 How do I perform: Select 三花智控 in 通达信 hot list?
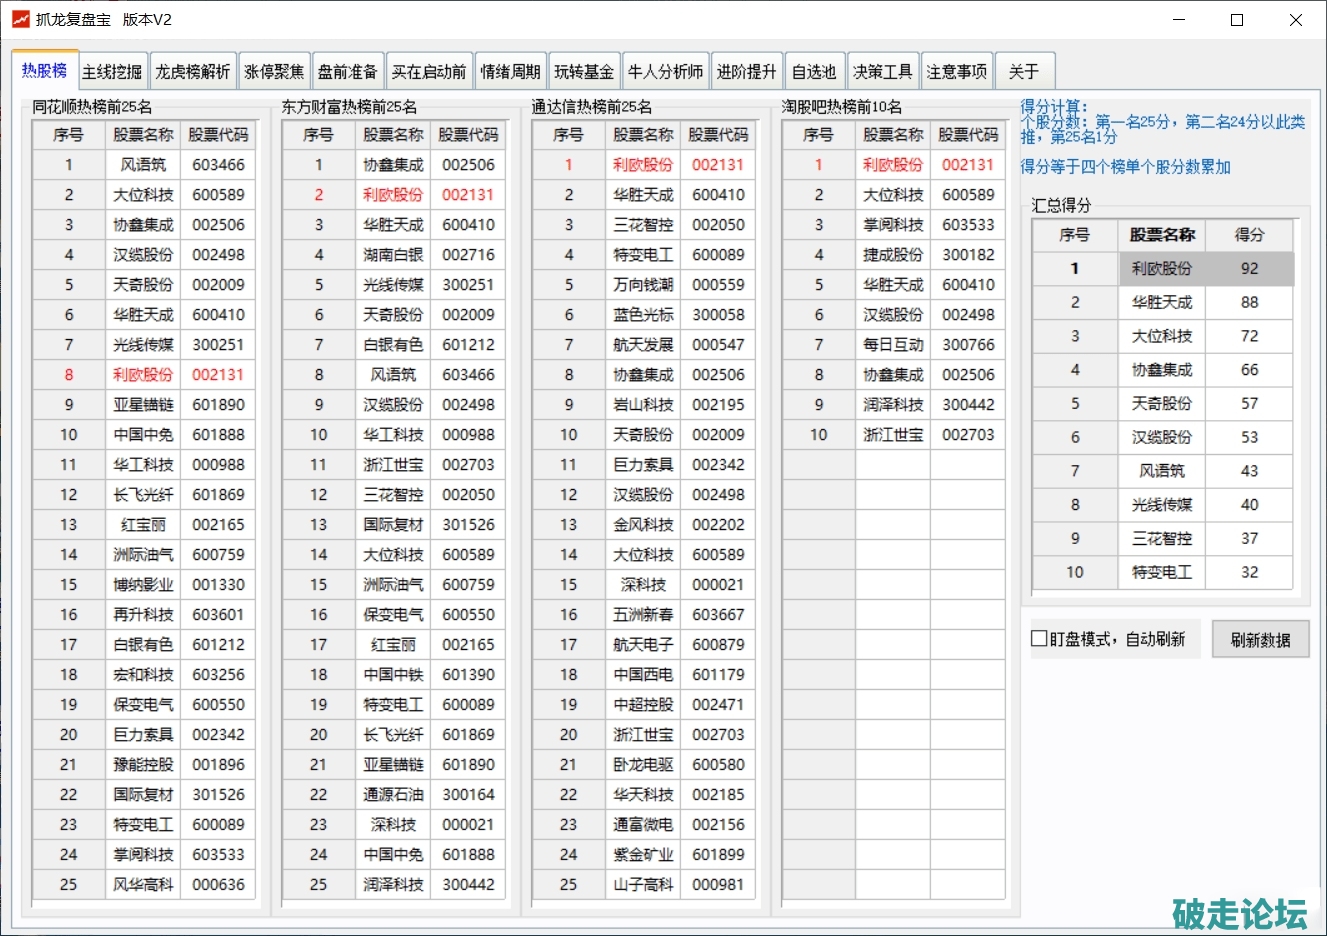point(643,225)
